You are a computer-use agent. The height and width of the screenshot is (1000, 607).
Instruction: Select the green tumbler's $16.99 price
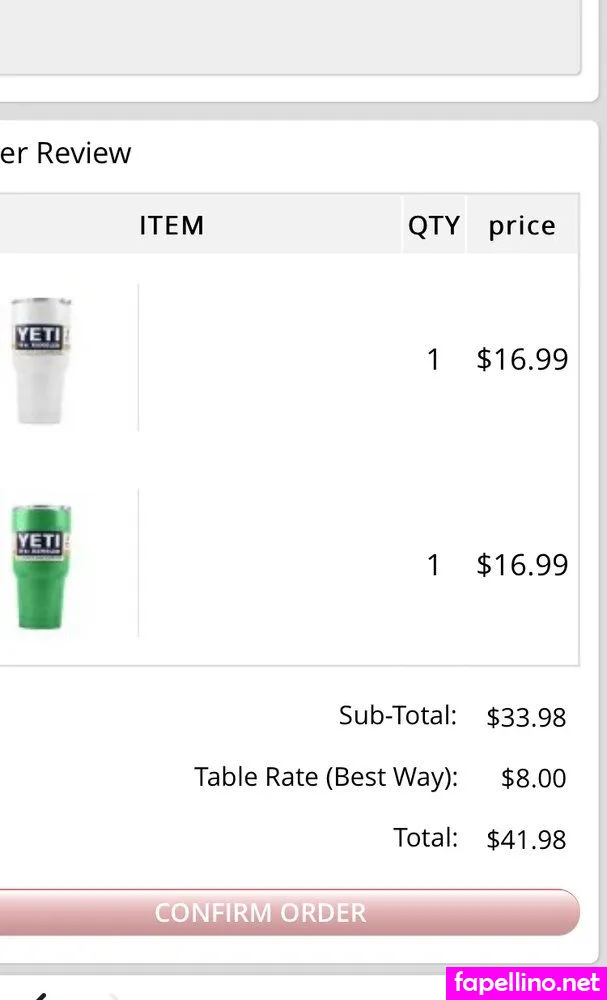(x=522, y=565)
